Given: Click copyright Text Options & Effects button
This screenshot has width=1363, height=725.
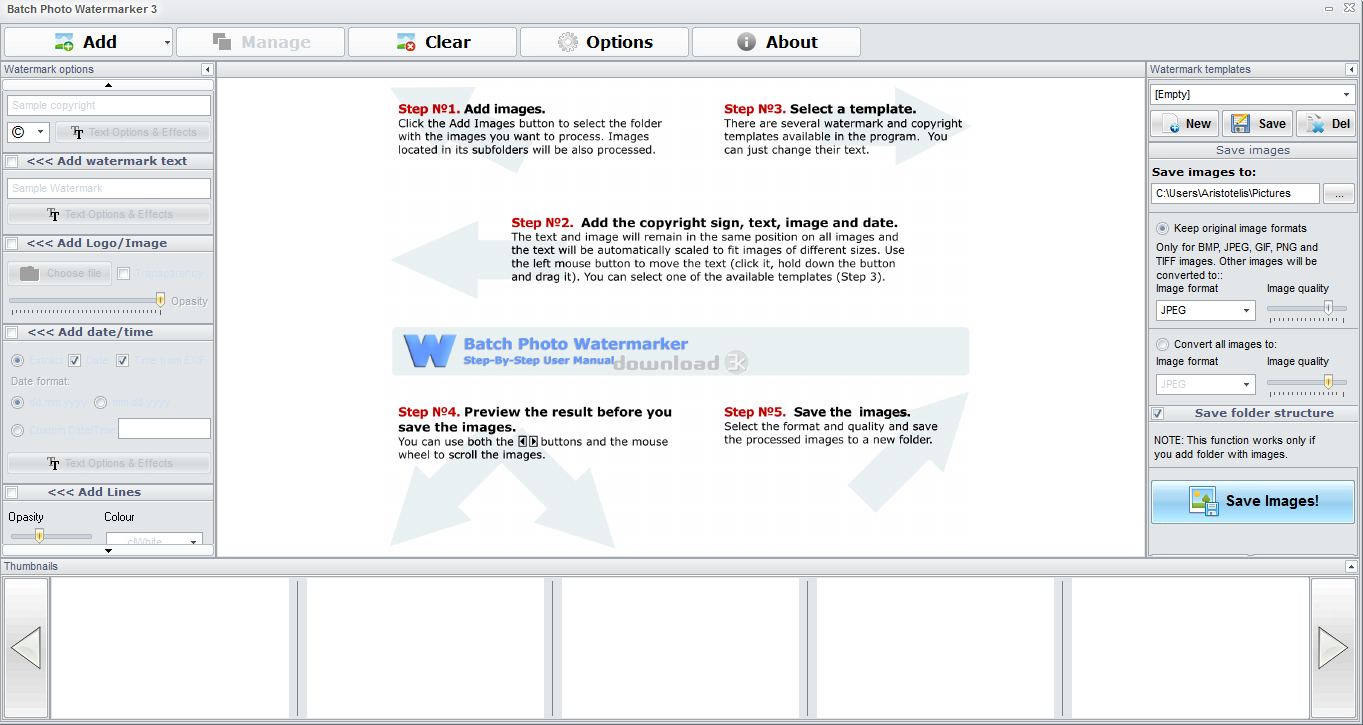Looking at the screenshot, I should (x=133, y=132).
